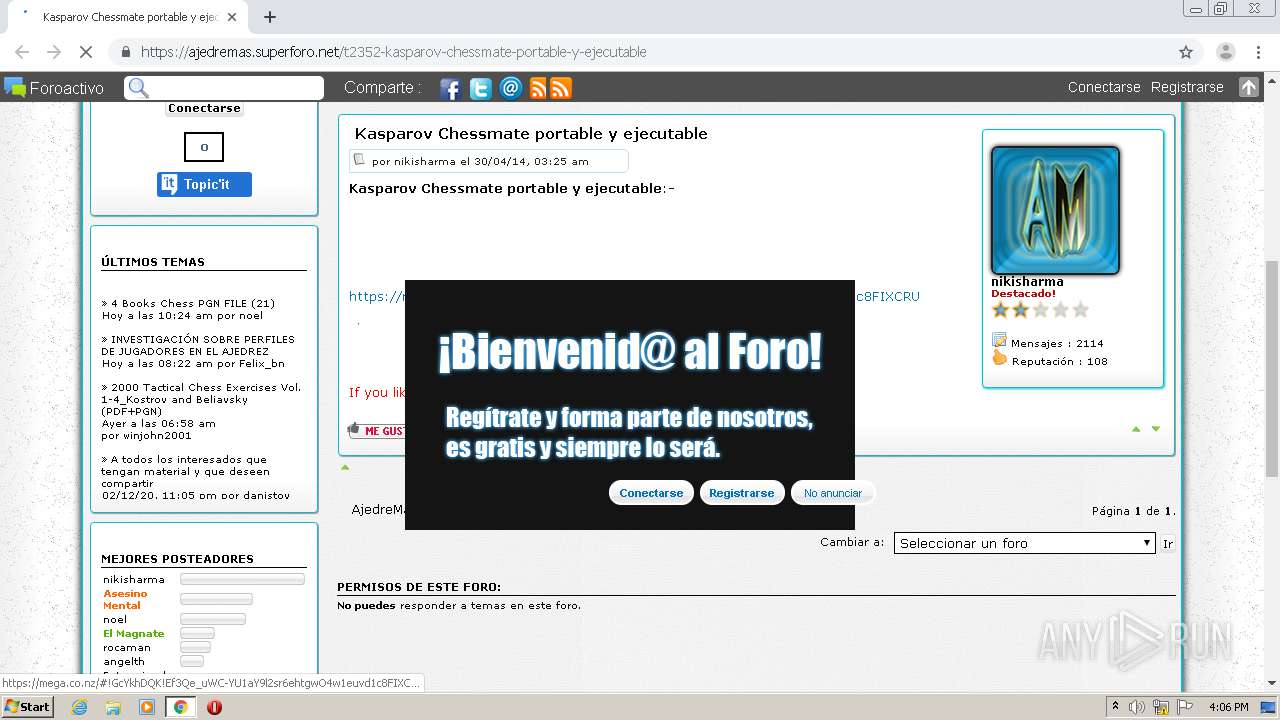Select the Kasparov Chessmate browser tab
This screenshot has height=720, width=1280.
click(x=130, y=17)
